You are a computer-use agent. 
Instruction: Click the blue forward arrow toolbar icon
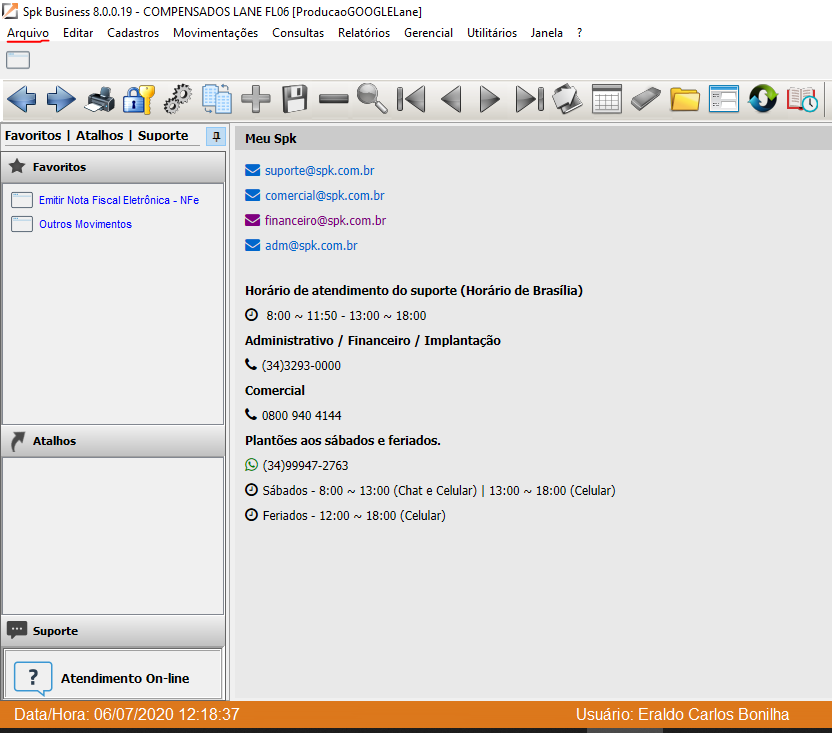pyautogui.click(x=61, y=99)
